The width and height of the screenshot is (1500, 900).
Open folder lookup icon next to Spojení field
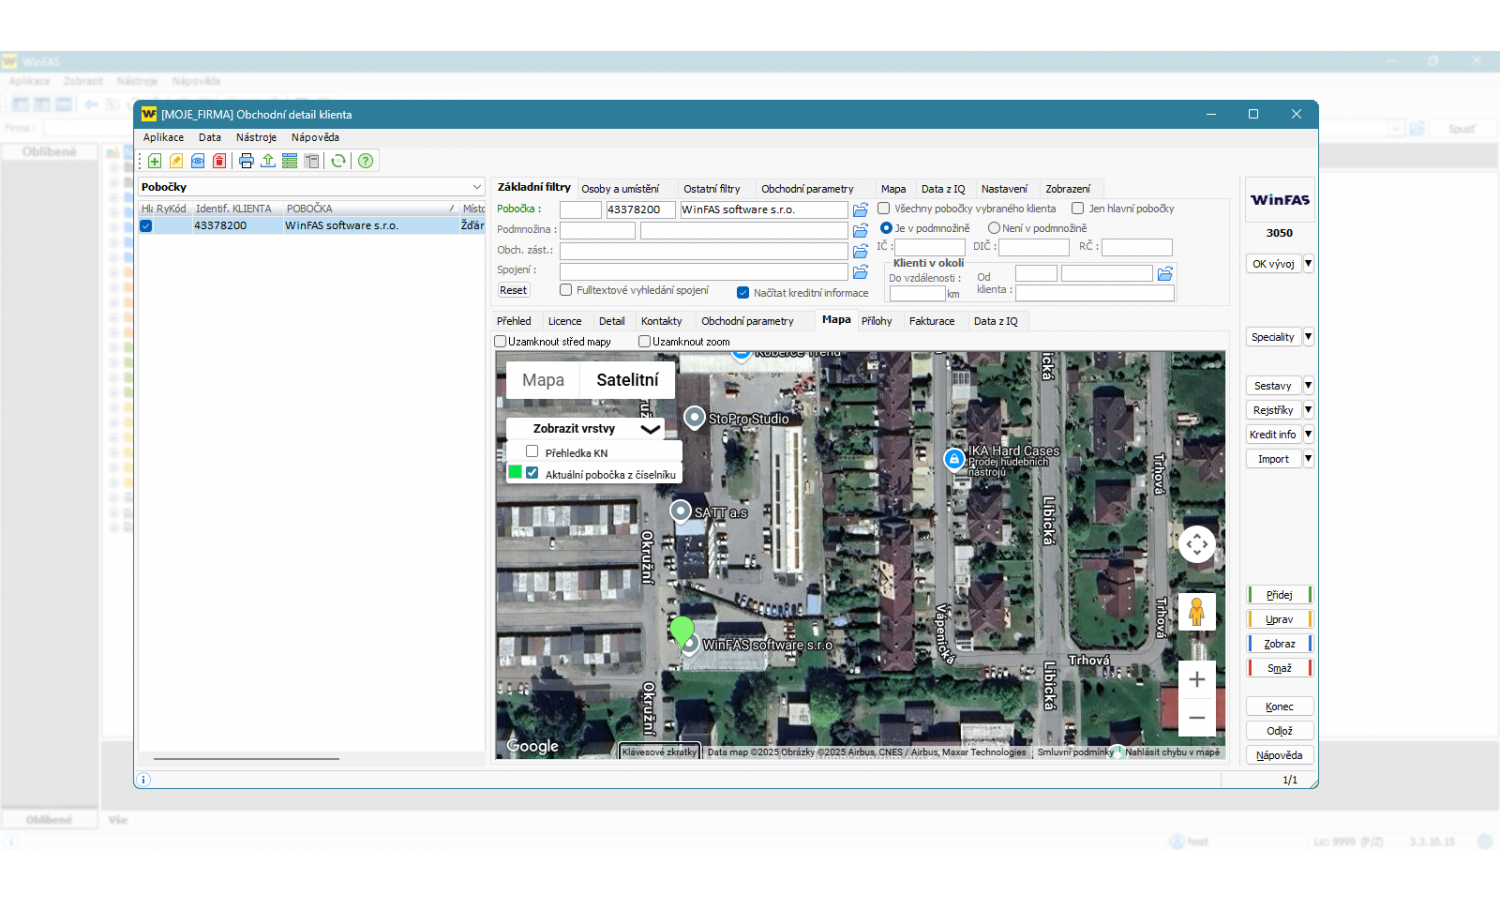pos(860,271)
